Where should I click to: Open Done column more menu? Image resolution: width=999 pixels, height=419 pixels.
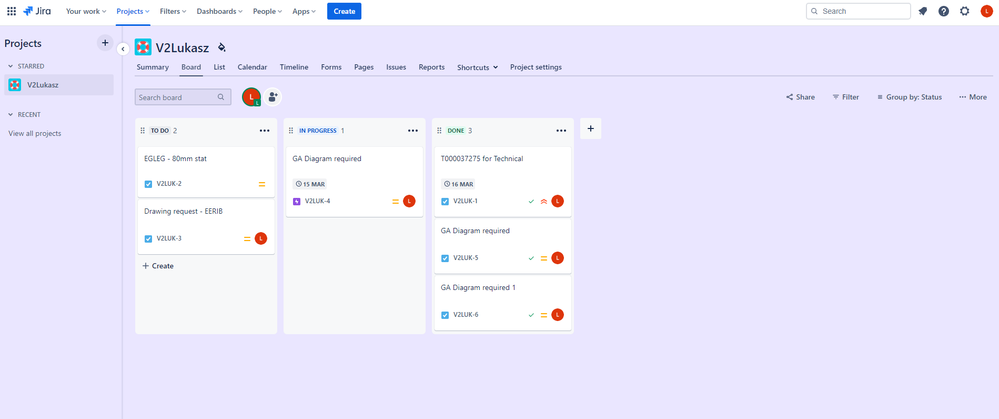561,131
